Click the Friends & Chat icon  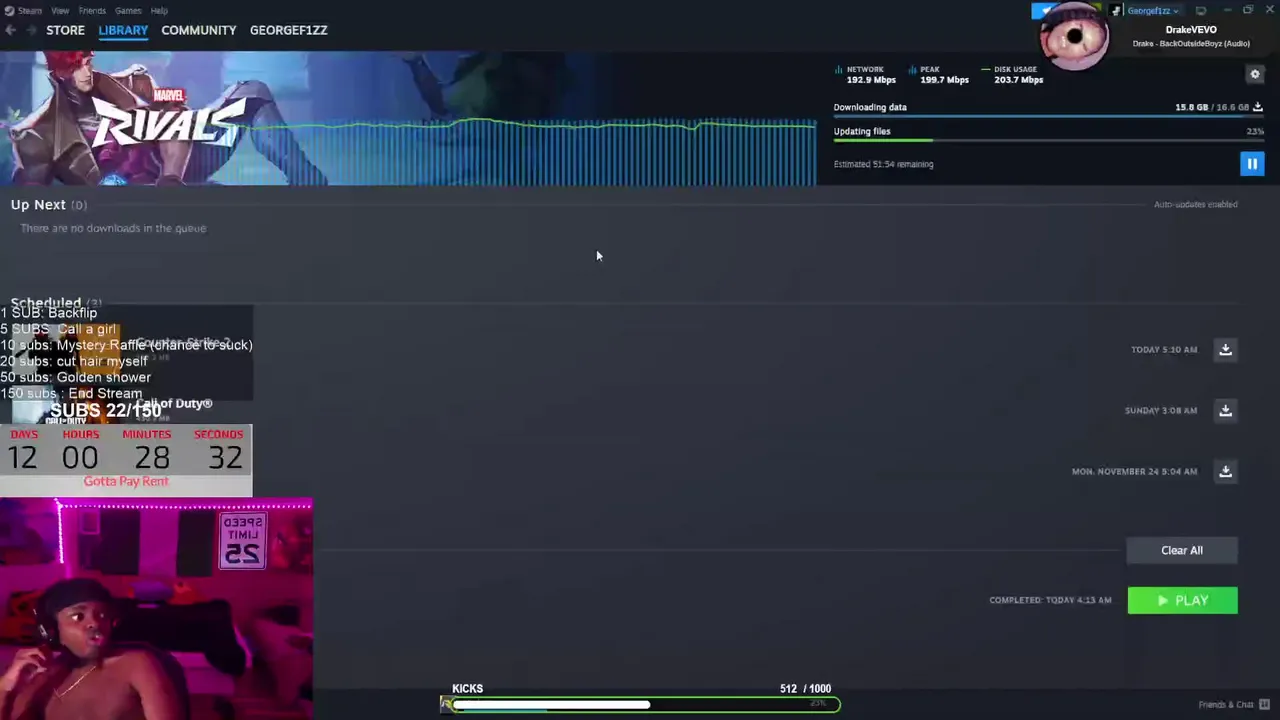(x=1264, y=704)
